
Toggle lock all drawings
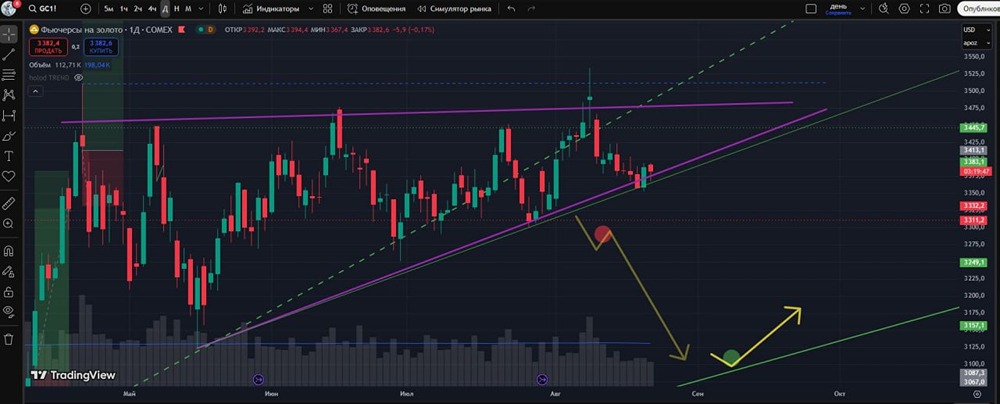click(9, 292)
